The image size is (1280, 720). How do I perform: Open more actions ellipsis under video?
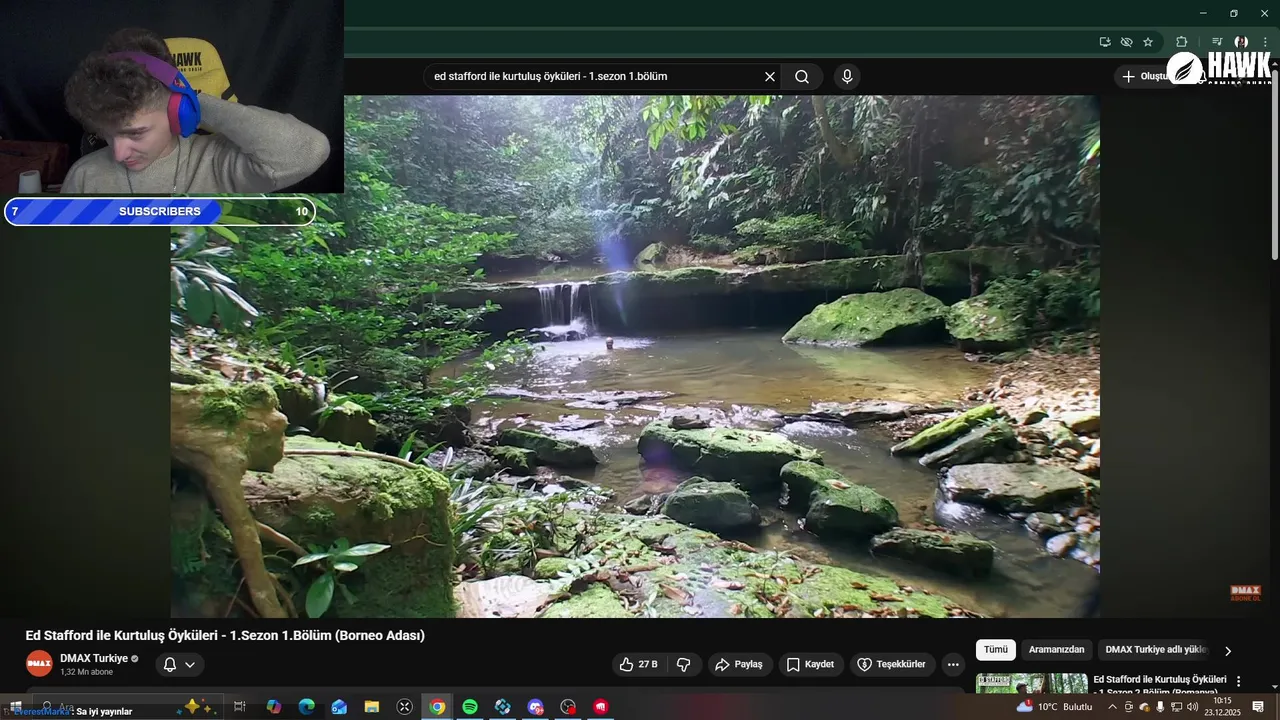pos(953,664)
